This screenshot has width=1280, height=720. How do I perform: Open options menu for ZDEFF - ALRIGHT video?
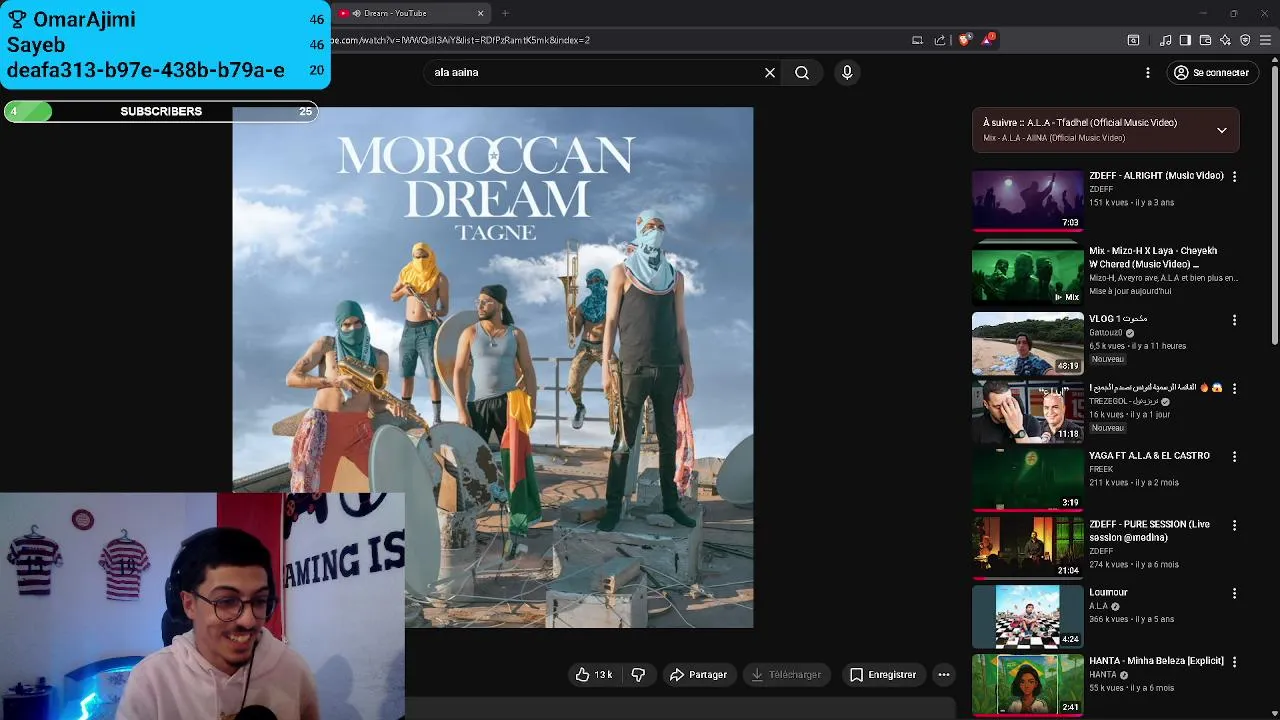(x=1234, y=176)
